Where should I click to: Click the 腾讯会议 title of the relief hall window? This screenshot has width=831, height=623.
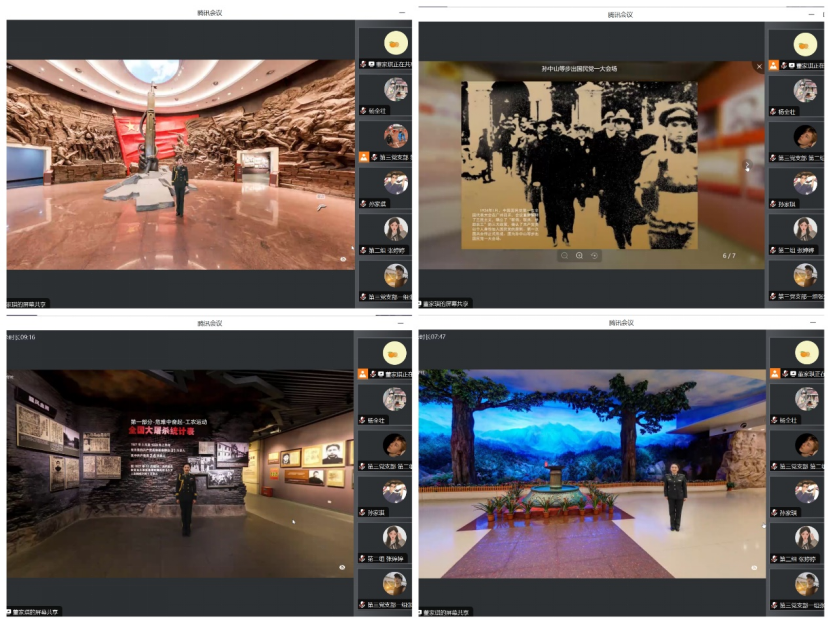point(209,13)
